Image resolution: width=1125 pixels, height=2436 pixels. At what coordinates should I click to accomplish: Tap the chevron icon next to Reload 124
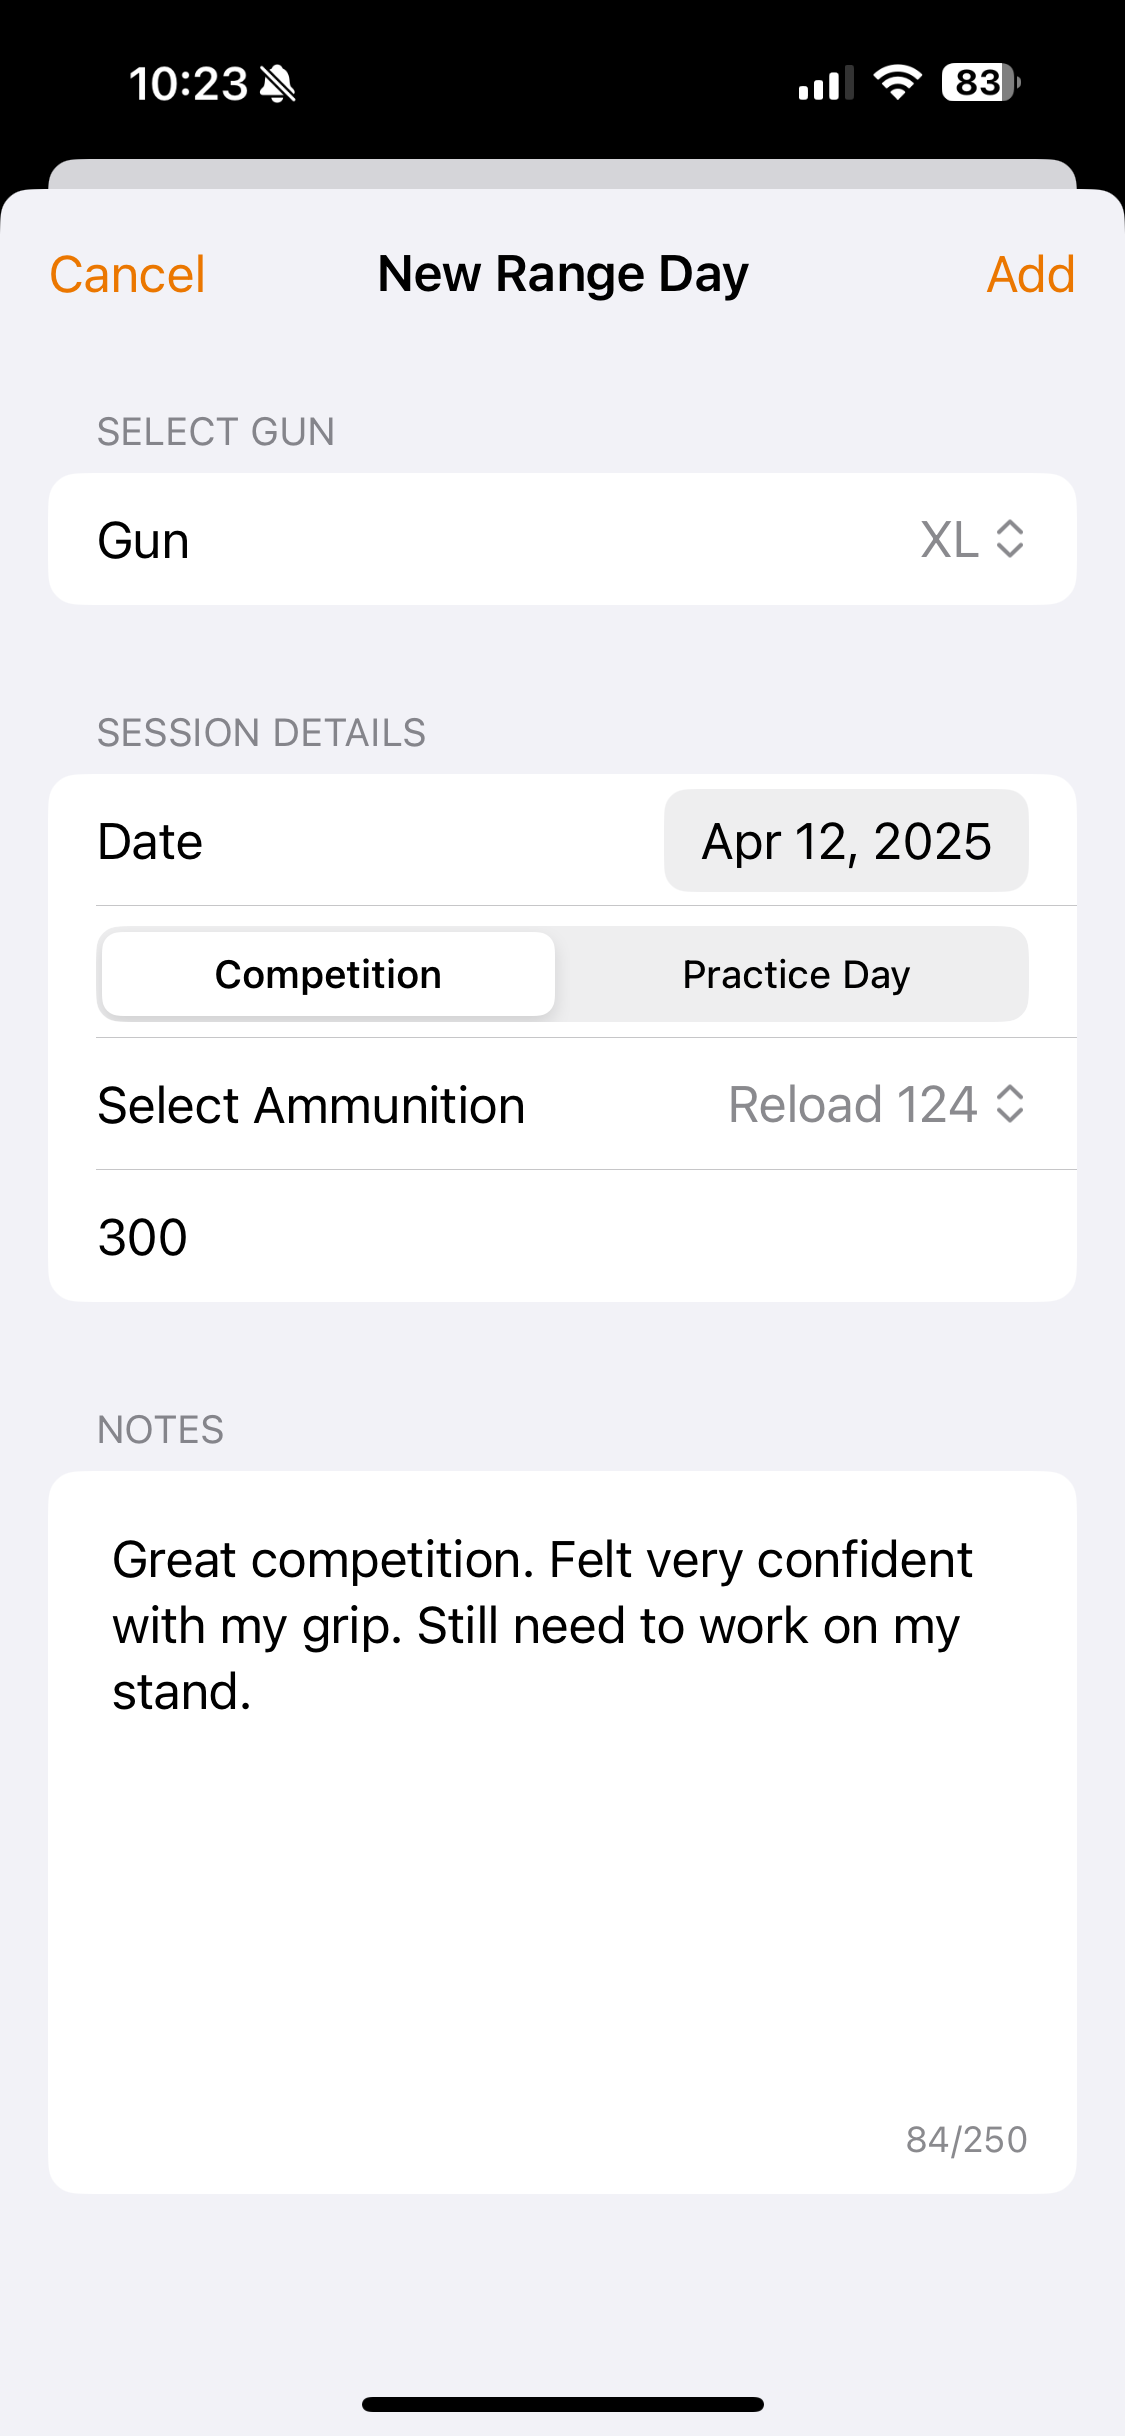(x=1010, y=1105)
